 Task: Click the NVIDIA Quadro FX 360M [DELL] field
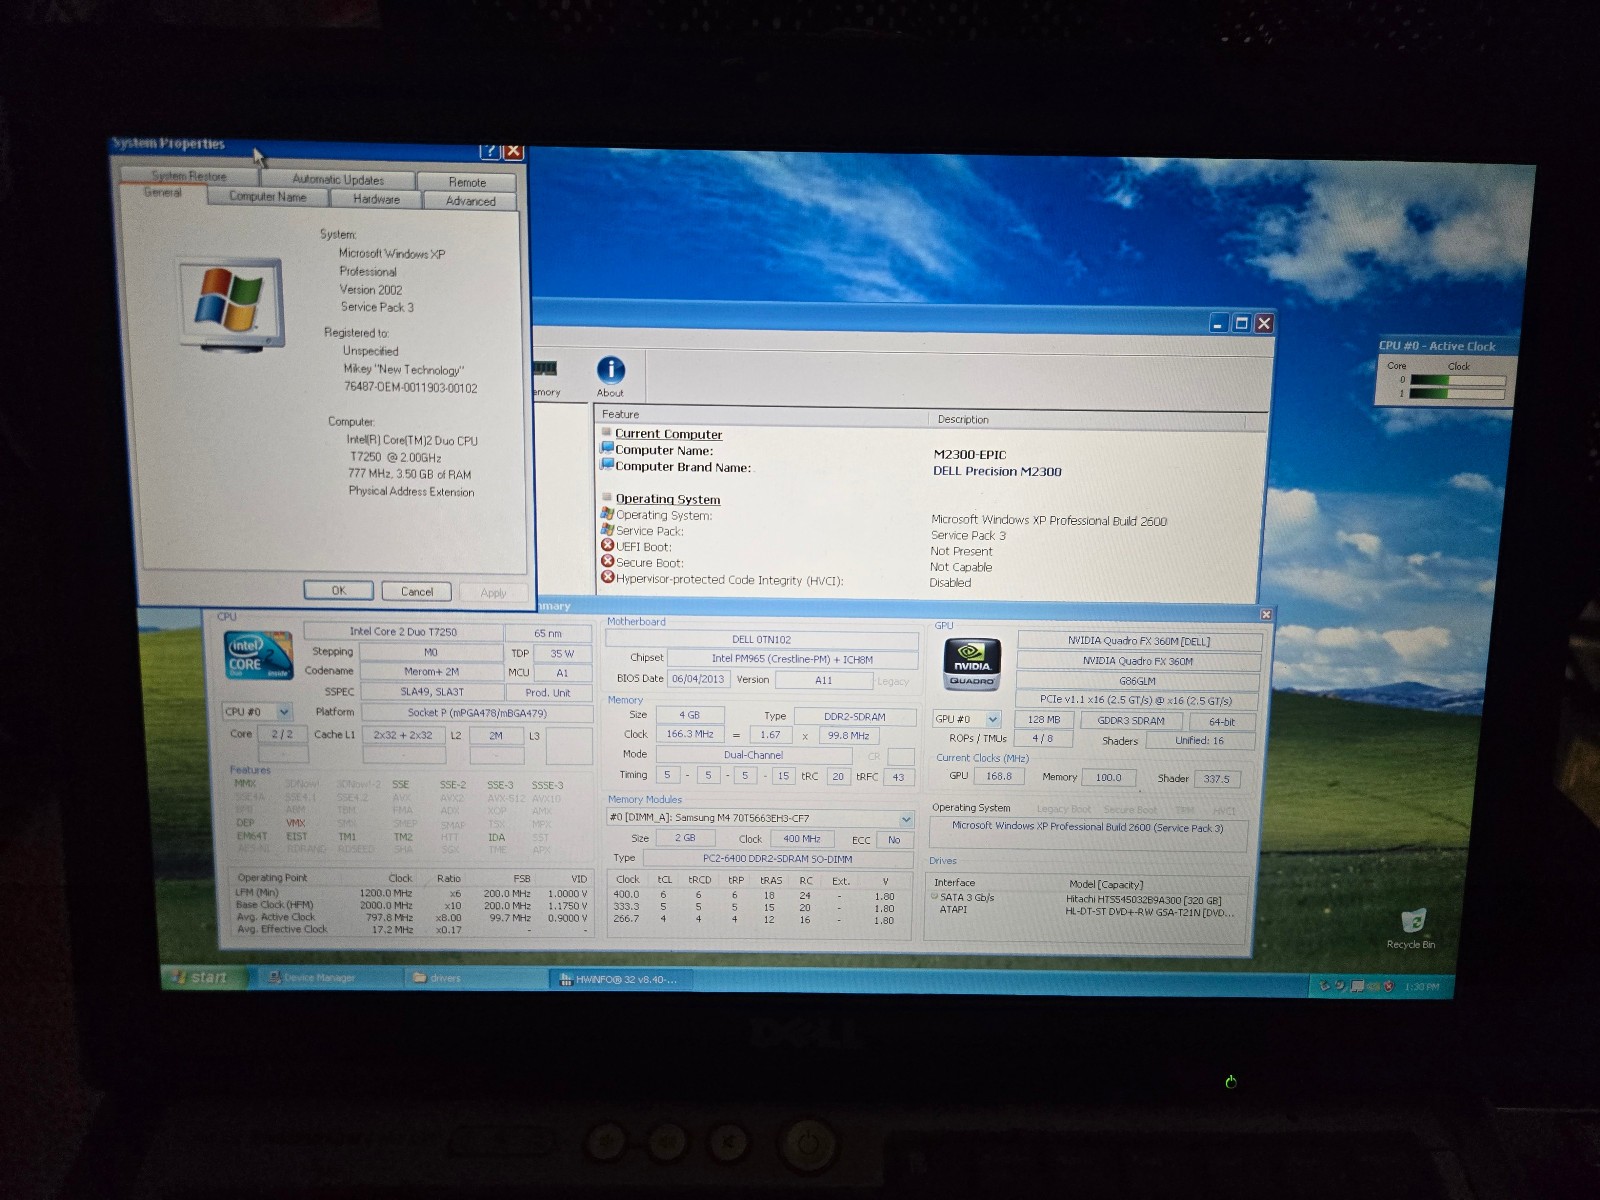point(1139,641)
